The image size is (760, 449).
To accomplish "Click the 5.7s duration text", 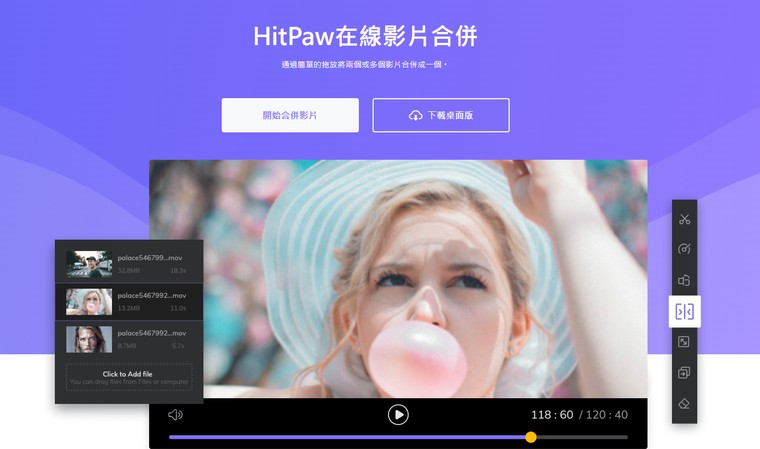I will pyautogui.click(x=178, y=346).
